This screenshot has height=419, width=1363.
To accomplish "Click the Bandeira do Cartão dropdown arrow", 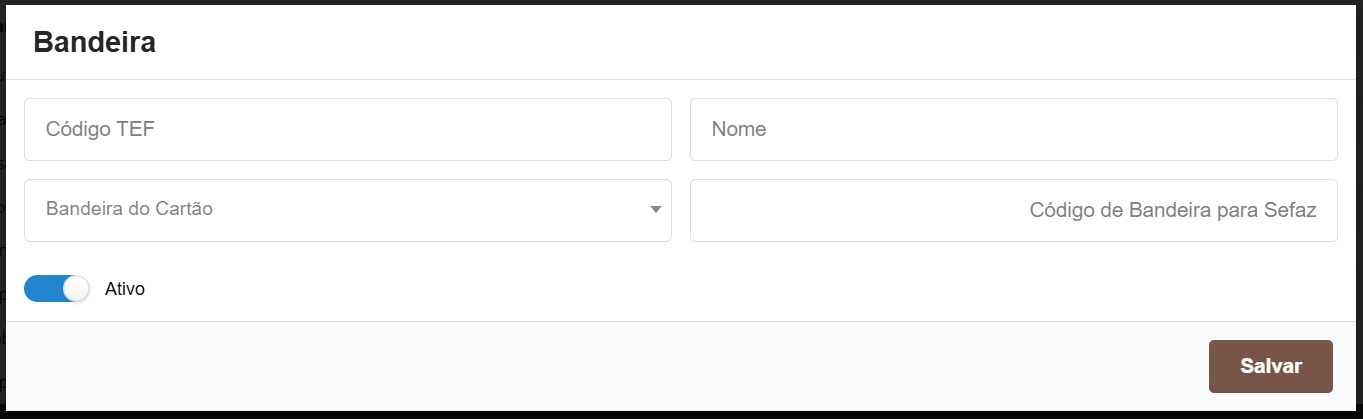I will tap(656, 210).
